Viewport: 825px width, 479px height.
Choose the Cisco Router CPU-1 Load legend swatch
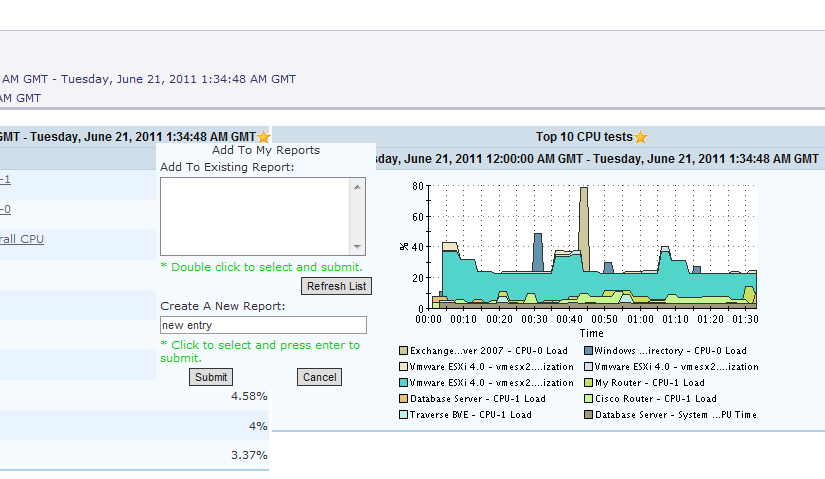tap(588, 399)
